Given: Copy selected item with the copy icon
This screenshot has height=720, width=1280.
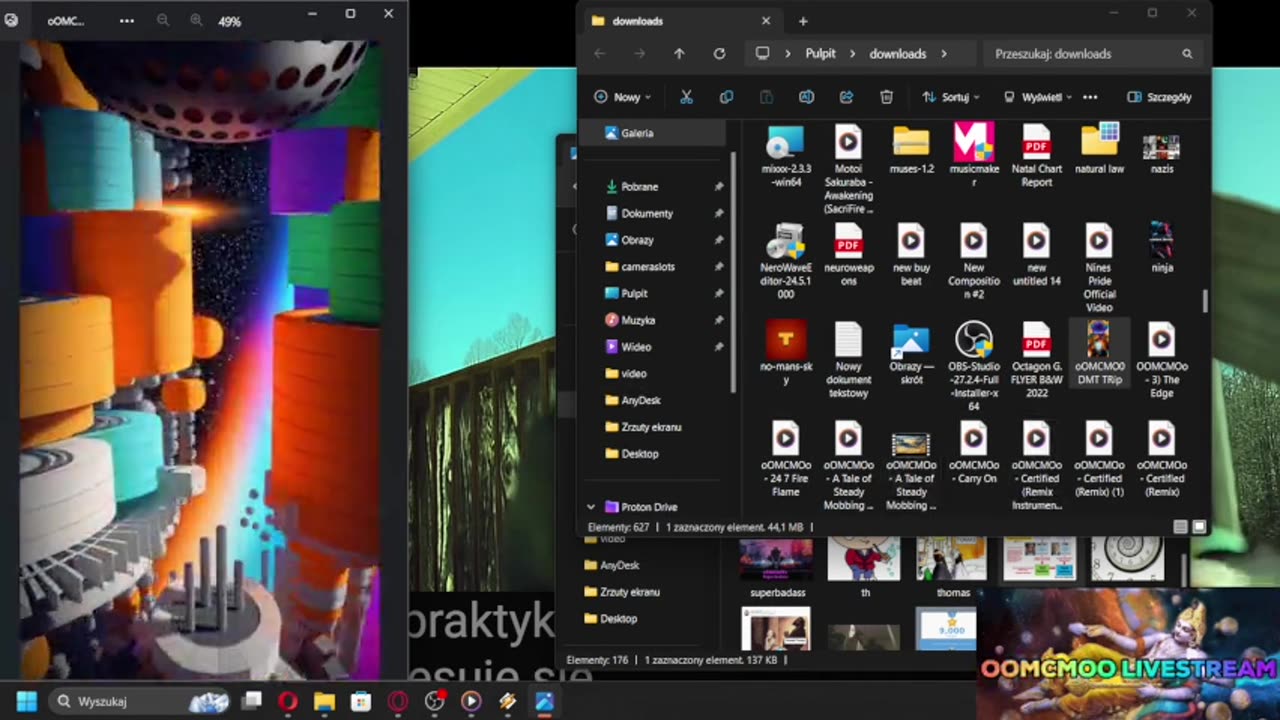Looking at the screenshot, I should tap(726, 97).
